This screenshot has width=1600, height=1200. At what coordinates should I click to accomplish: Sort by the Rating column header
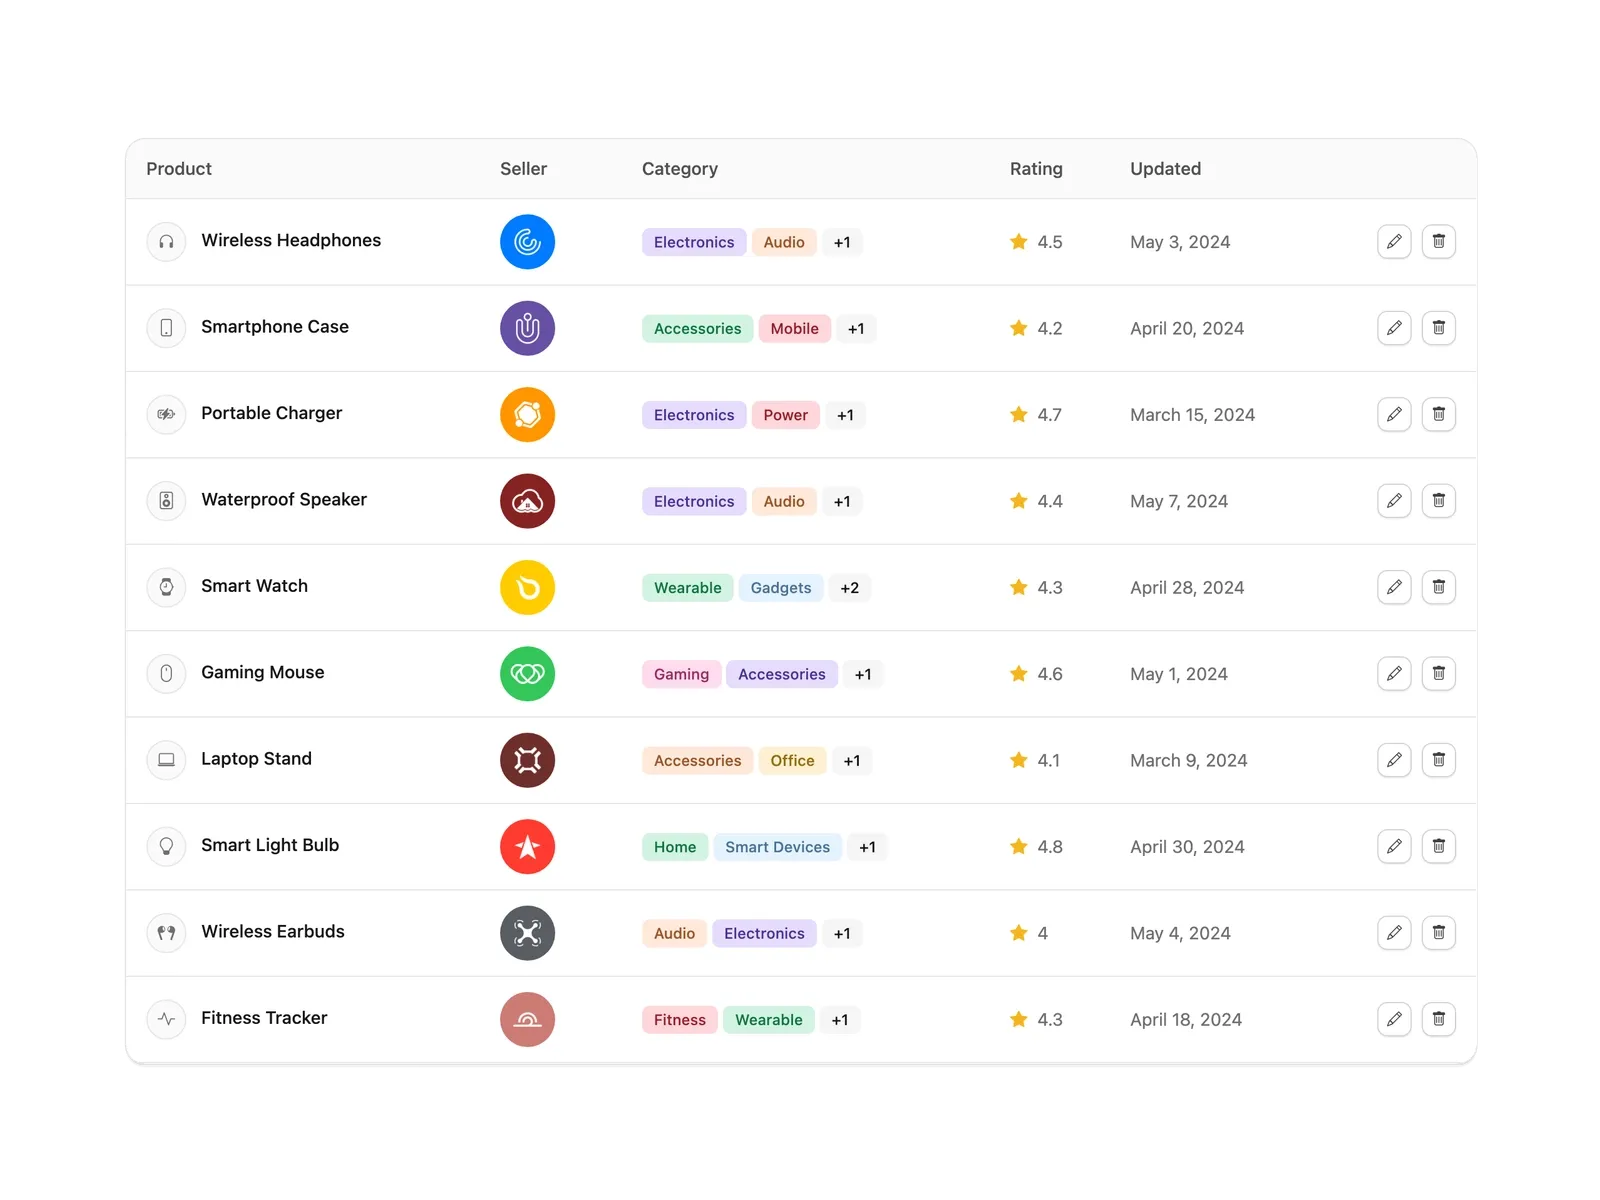pyautogui.click(x=1036, y=169)
